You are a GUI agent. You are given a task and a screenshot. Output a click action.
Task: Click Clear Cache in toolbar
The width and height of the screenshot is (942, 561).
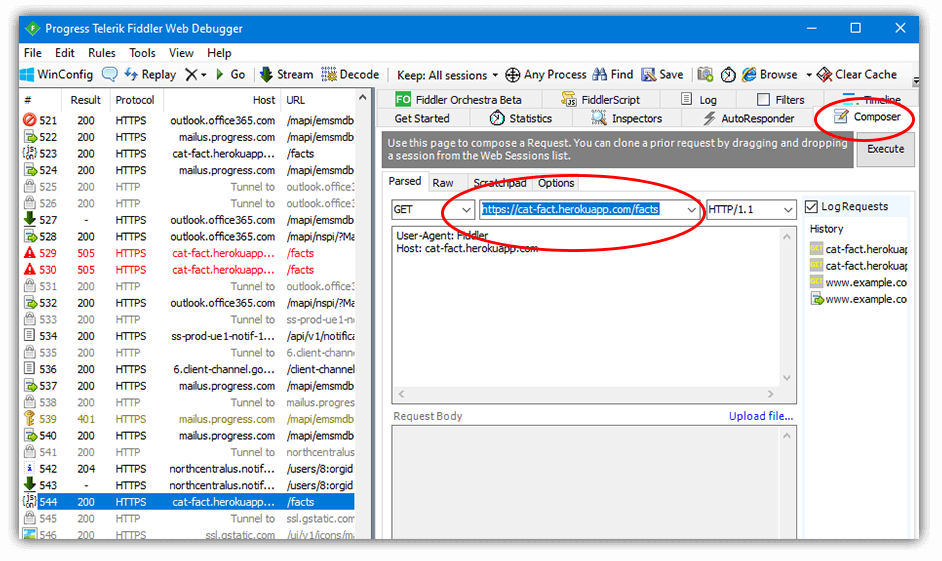coord(857,74)
